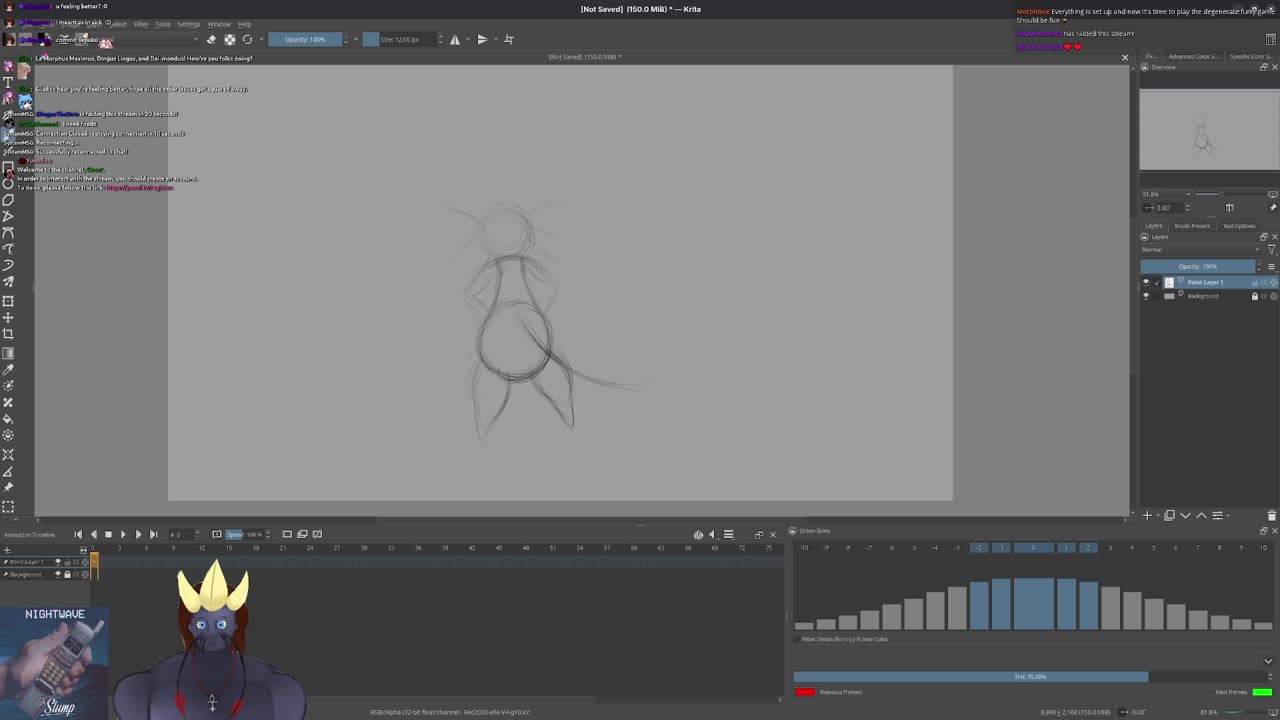Jump to first frame in animation timeline
This screenshot has width=1280, height=720.
[78, 534]
